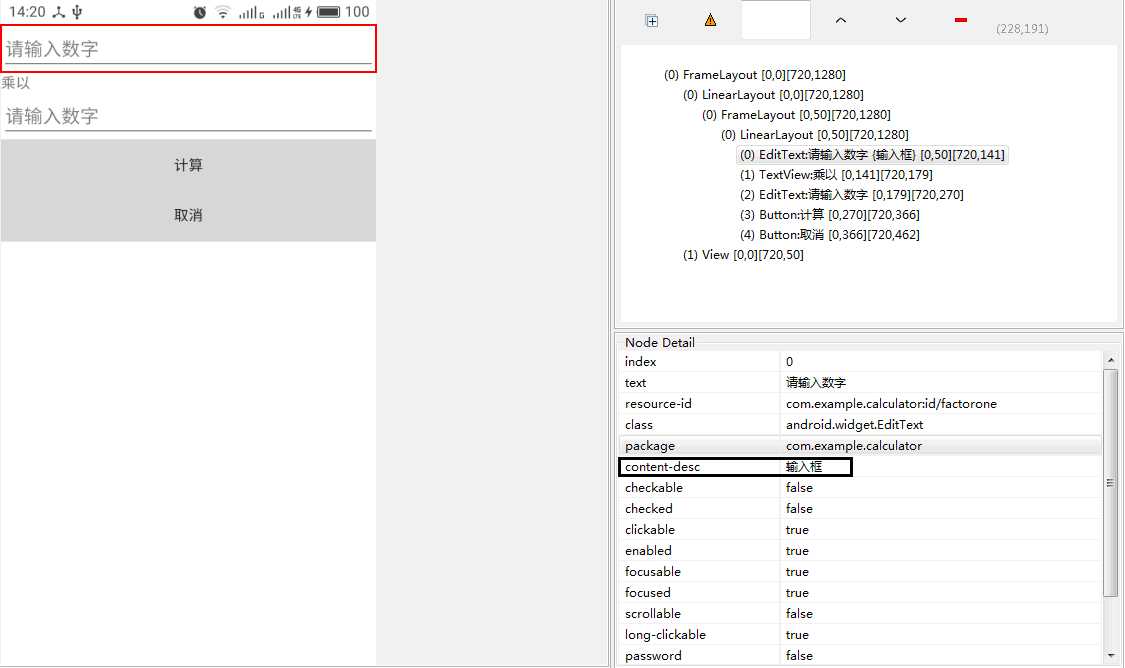Click the Wi-Fi icon in phone status bar
This screenshot has width=1125, height=668.
(x=223, y=12)
